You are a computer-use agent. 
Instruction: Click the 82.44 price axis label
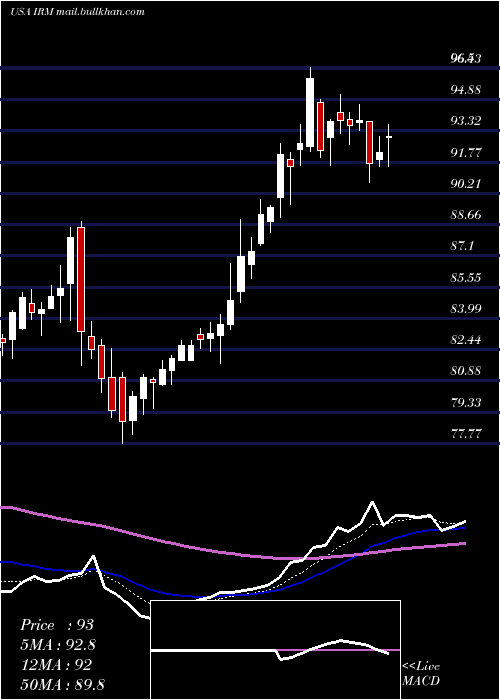point(466,340)
